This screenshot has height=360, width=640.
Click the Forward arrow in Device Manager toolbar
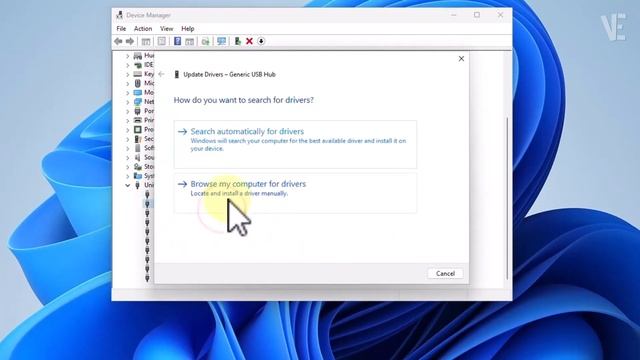130,41
